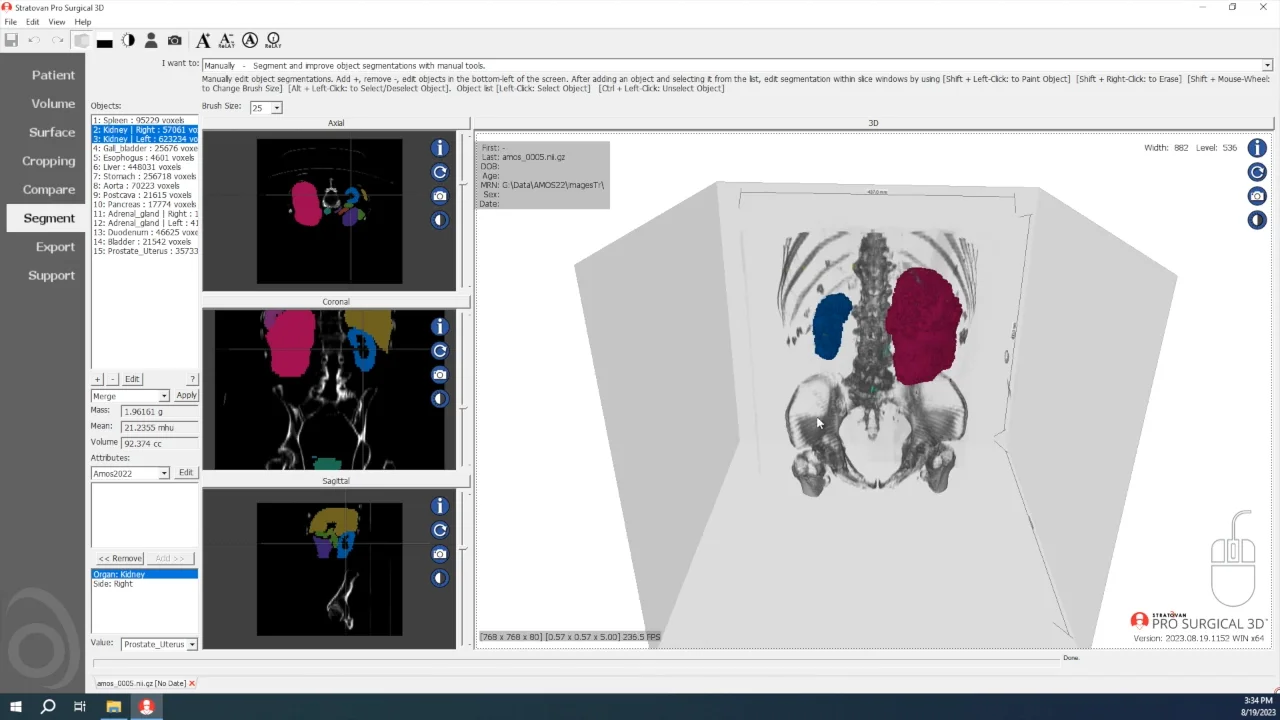Reset the Coronal view with refresh icon
Viewport: 1280px width, 720px height.
point(440,351)
